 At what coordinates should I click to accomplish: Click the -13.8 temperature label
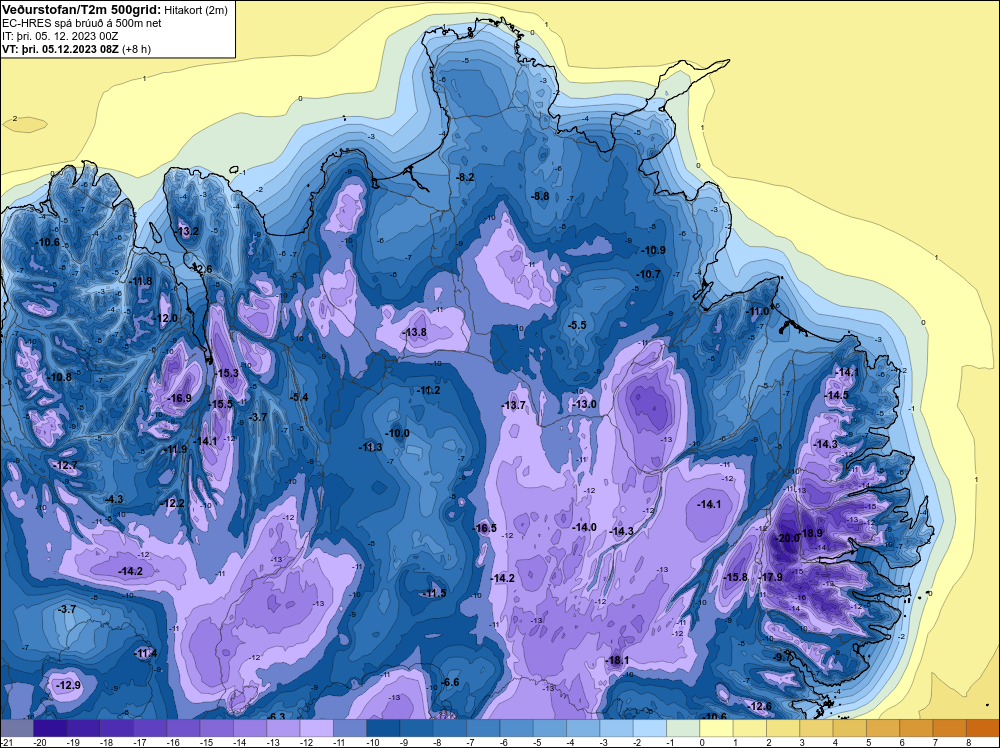click(416, 332)
